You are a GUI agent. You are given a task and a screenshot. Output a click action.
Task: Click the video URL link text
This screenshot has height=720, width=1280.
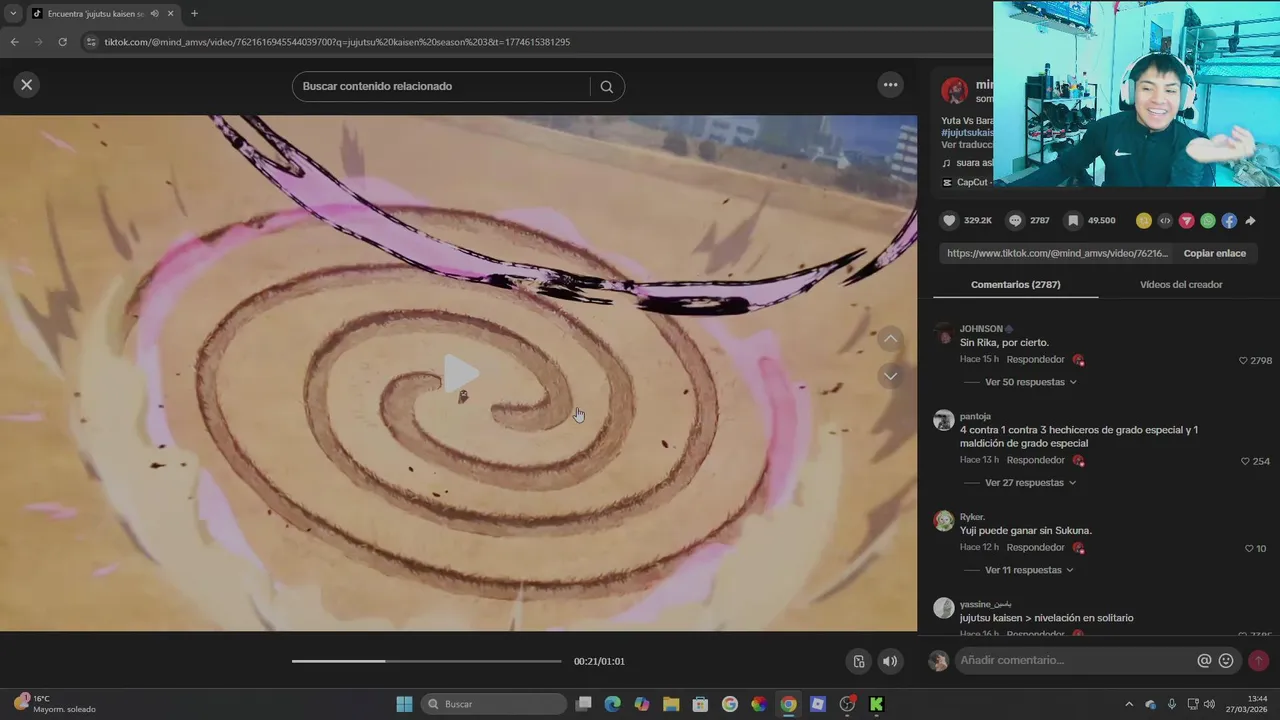tap(1057, 253)
